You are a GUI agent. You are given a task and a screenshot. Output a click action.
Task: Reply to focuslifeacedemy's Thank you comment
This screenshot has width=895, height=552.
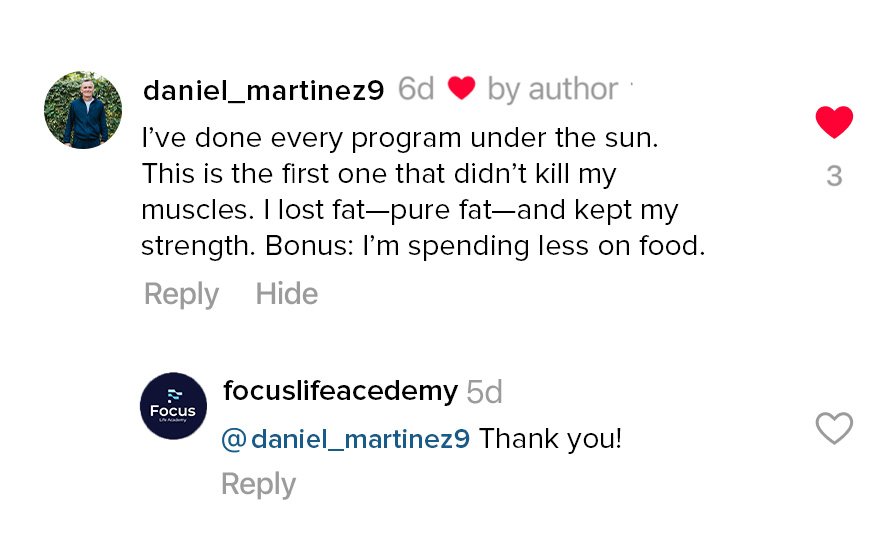258,484
